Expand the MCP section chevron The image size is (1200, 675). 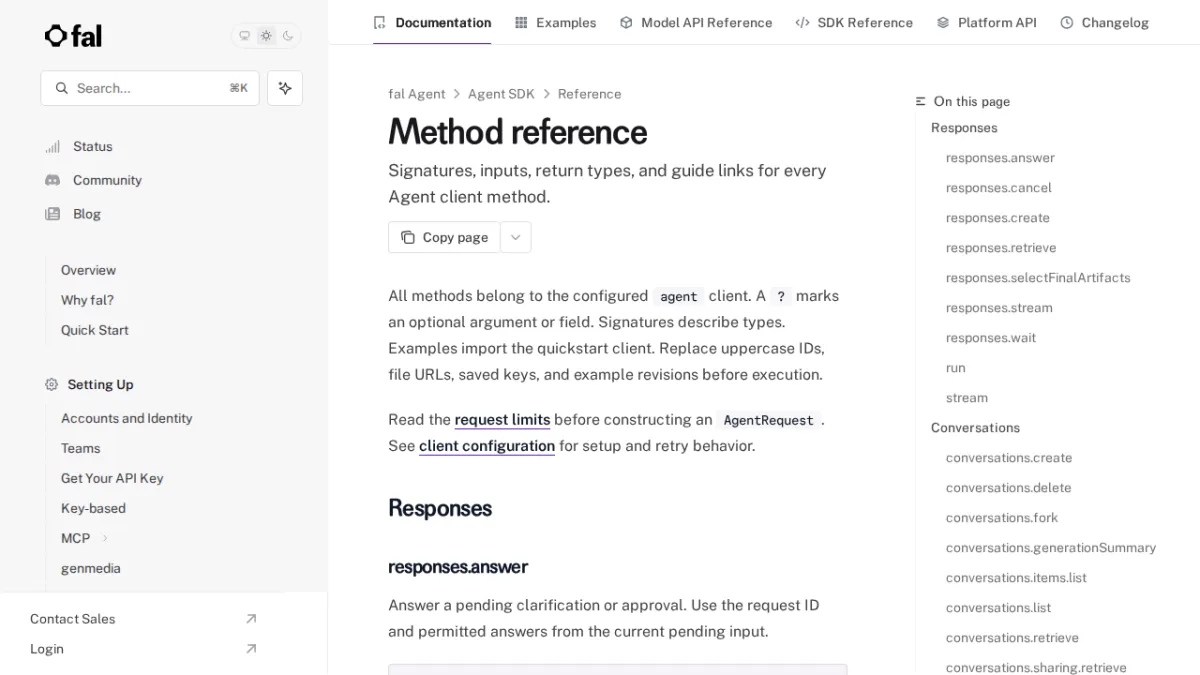pyautogui.click(x=105, y=538)
